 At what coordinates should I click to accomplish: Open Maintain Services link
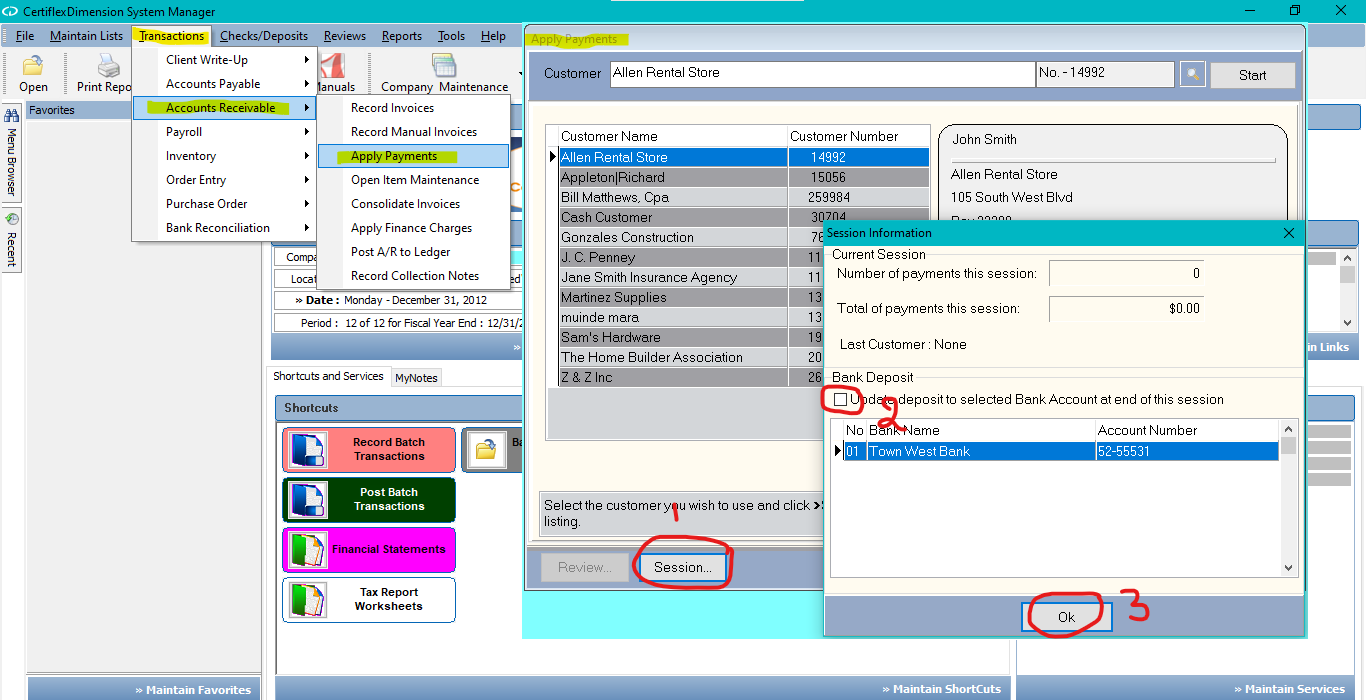pyautogui.click(x=1289, y=689)
